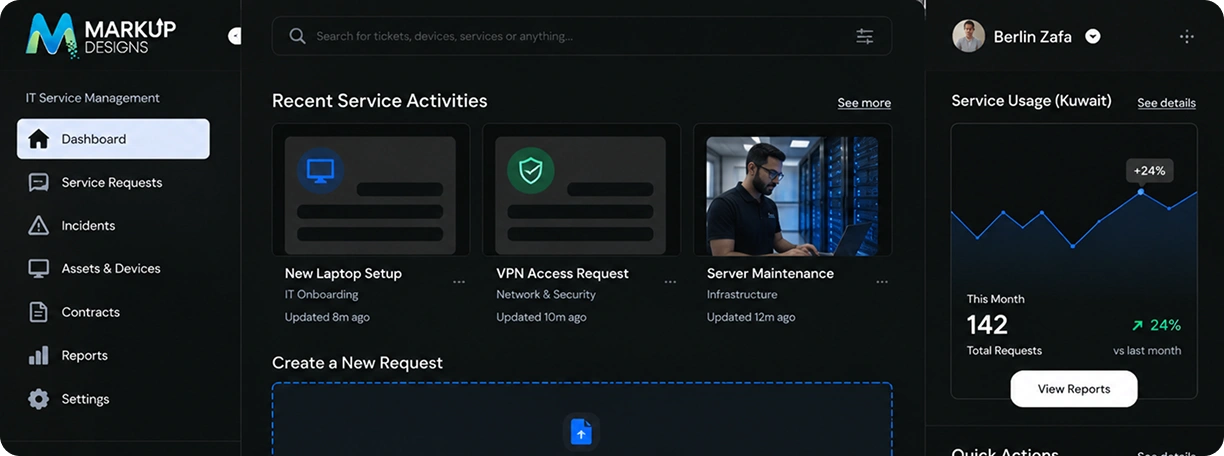
Task: Open Assets & Devices section
Action: (113, 269)
